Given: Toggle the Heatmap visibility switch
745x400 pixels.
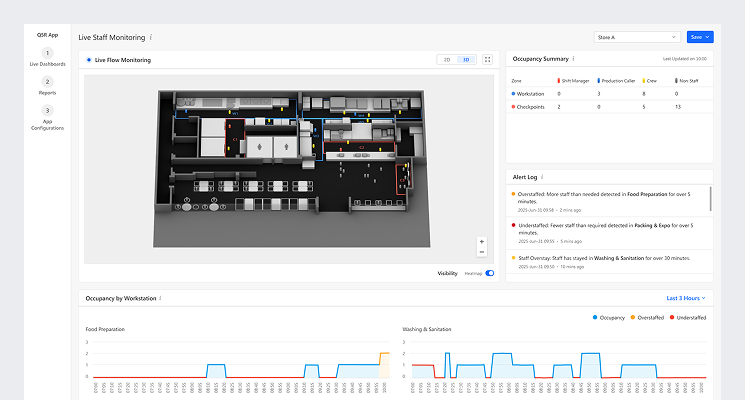Looking at the screenshot, I should pyautogui.click(x=490, y=272).
